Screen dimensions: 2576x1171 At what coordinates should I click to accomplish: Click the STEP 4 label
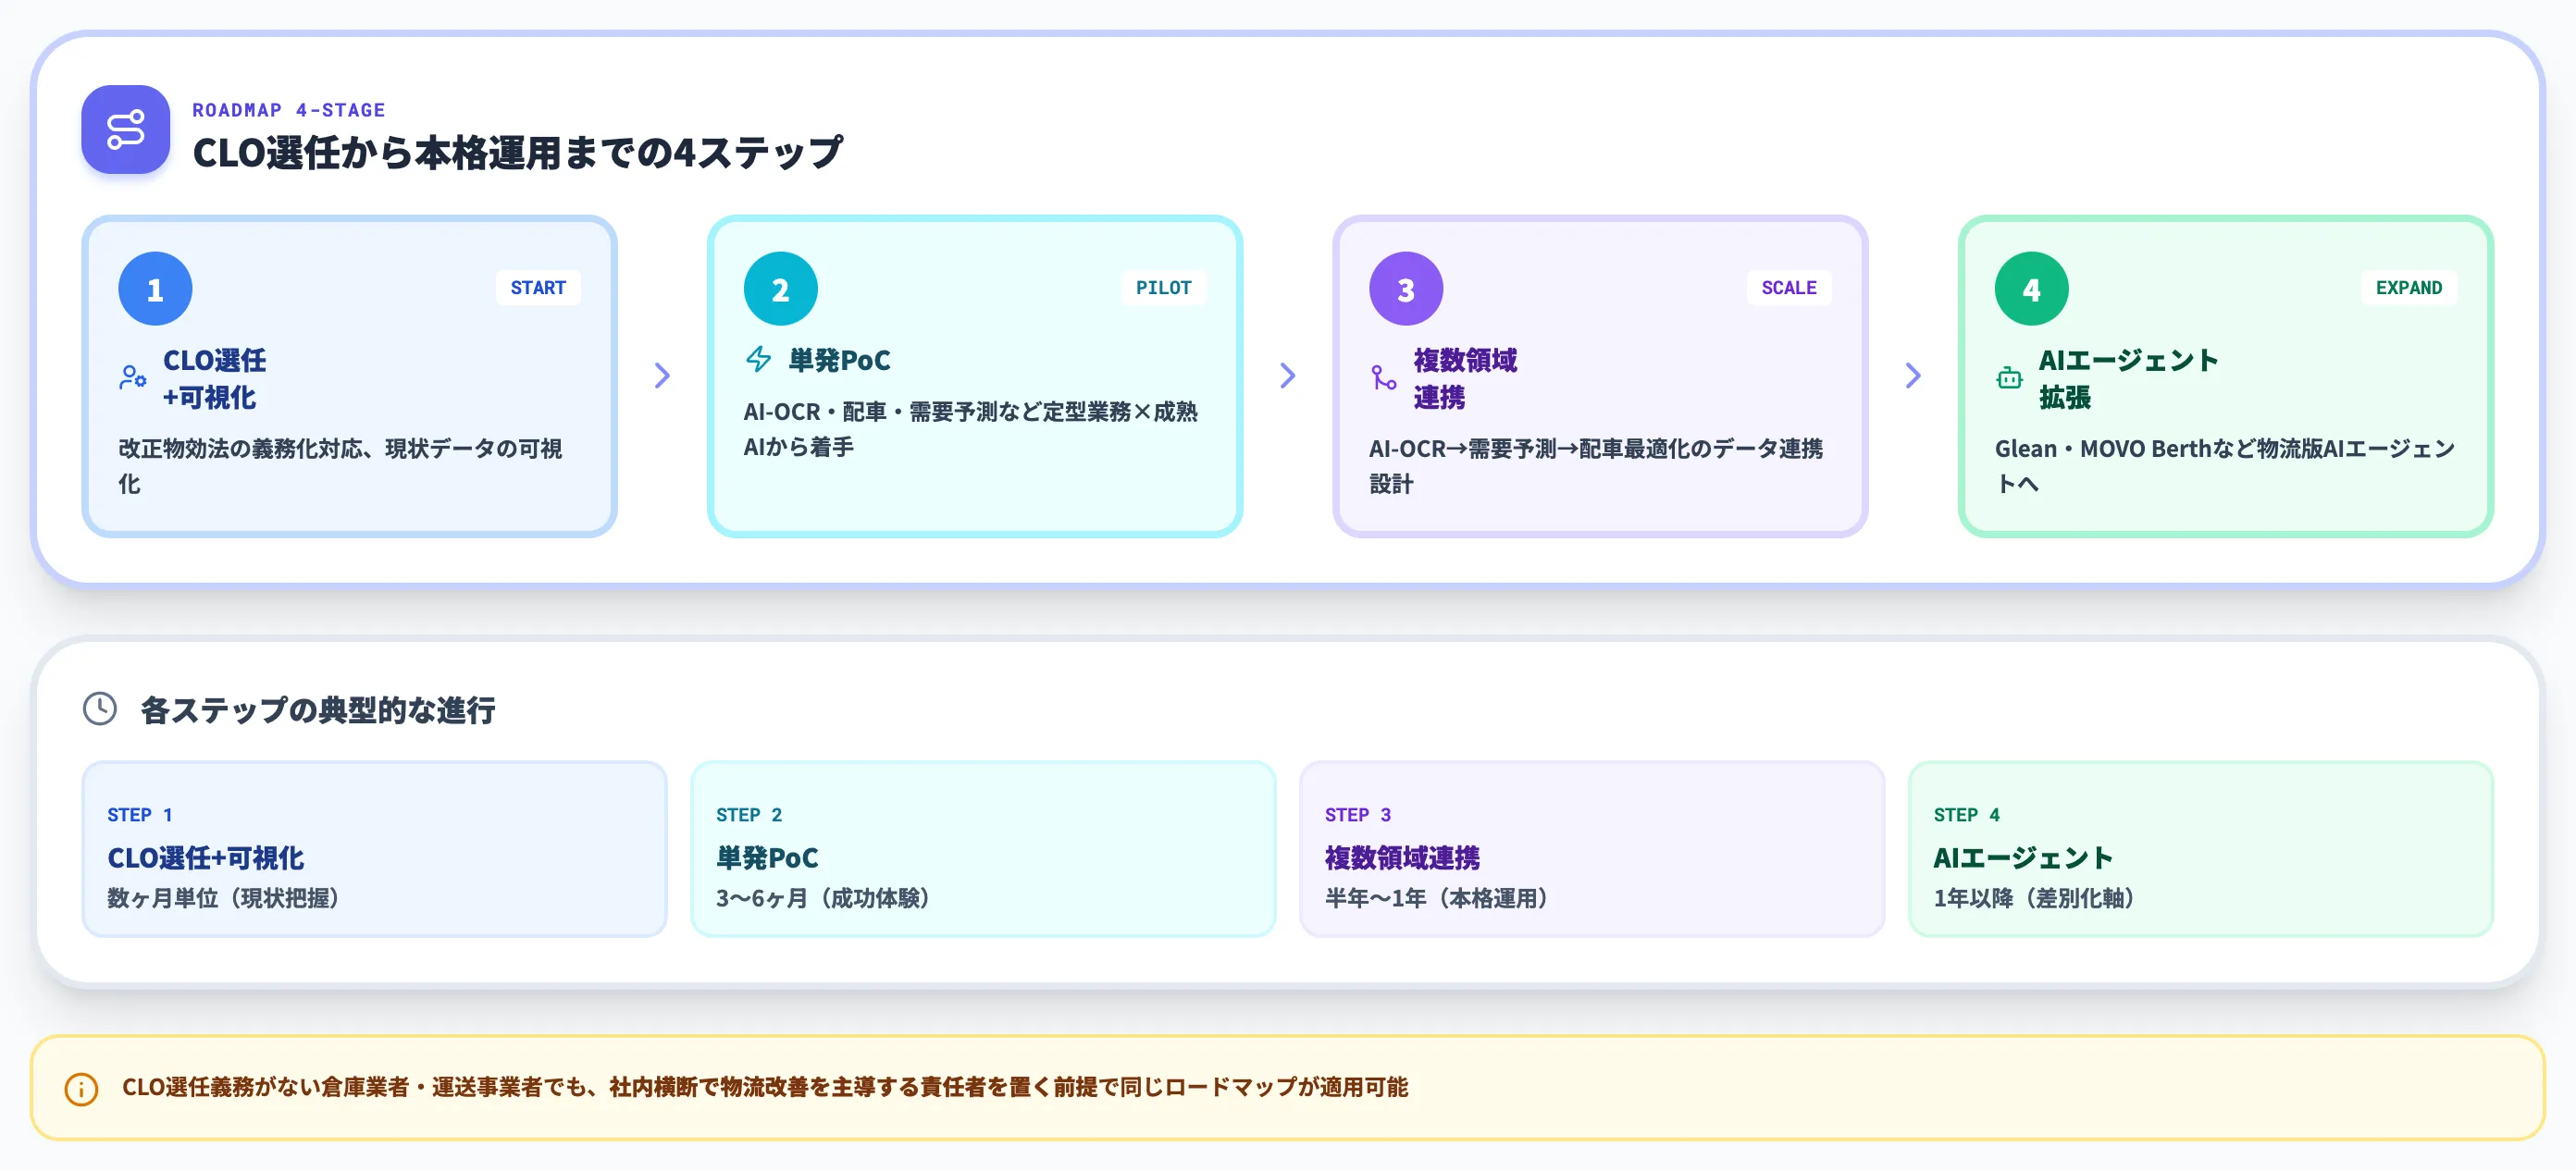click(x=1966, y=815)
